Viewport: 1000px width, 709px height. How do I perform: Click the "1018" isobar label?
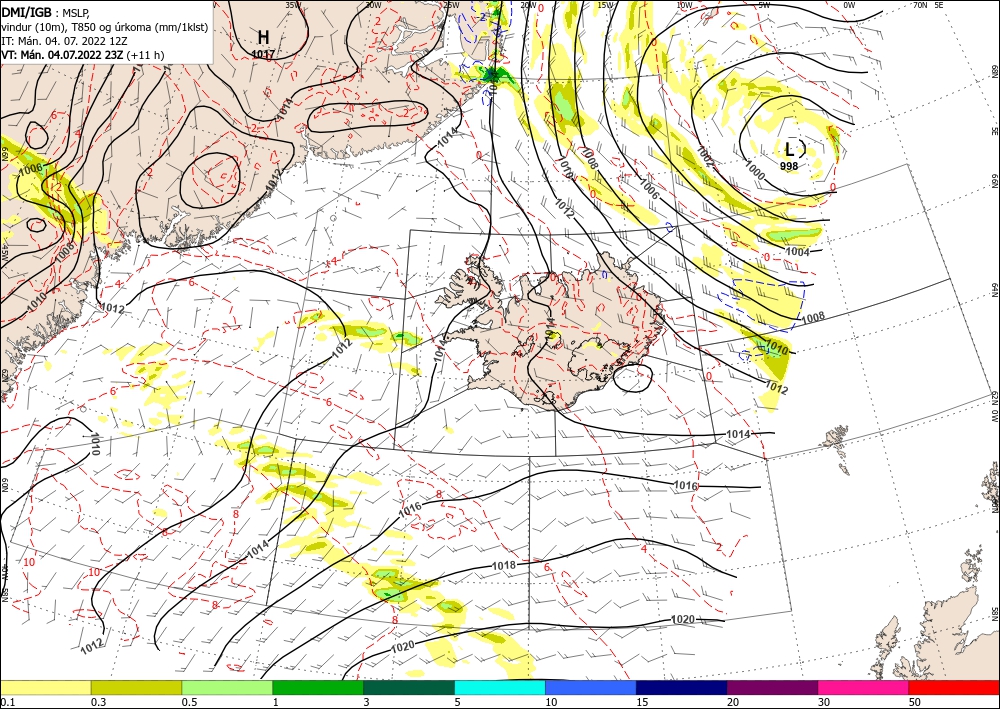pyautogui.click(x=504, y=565)
